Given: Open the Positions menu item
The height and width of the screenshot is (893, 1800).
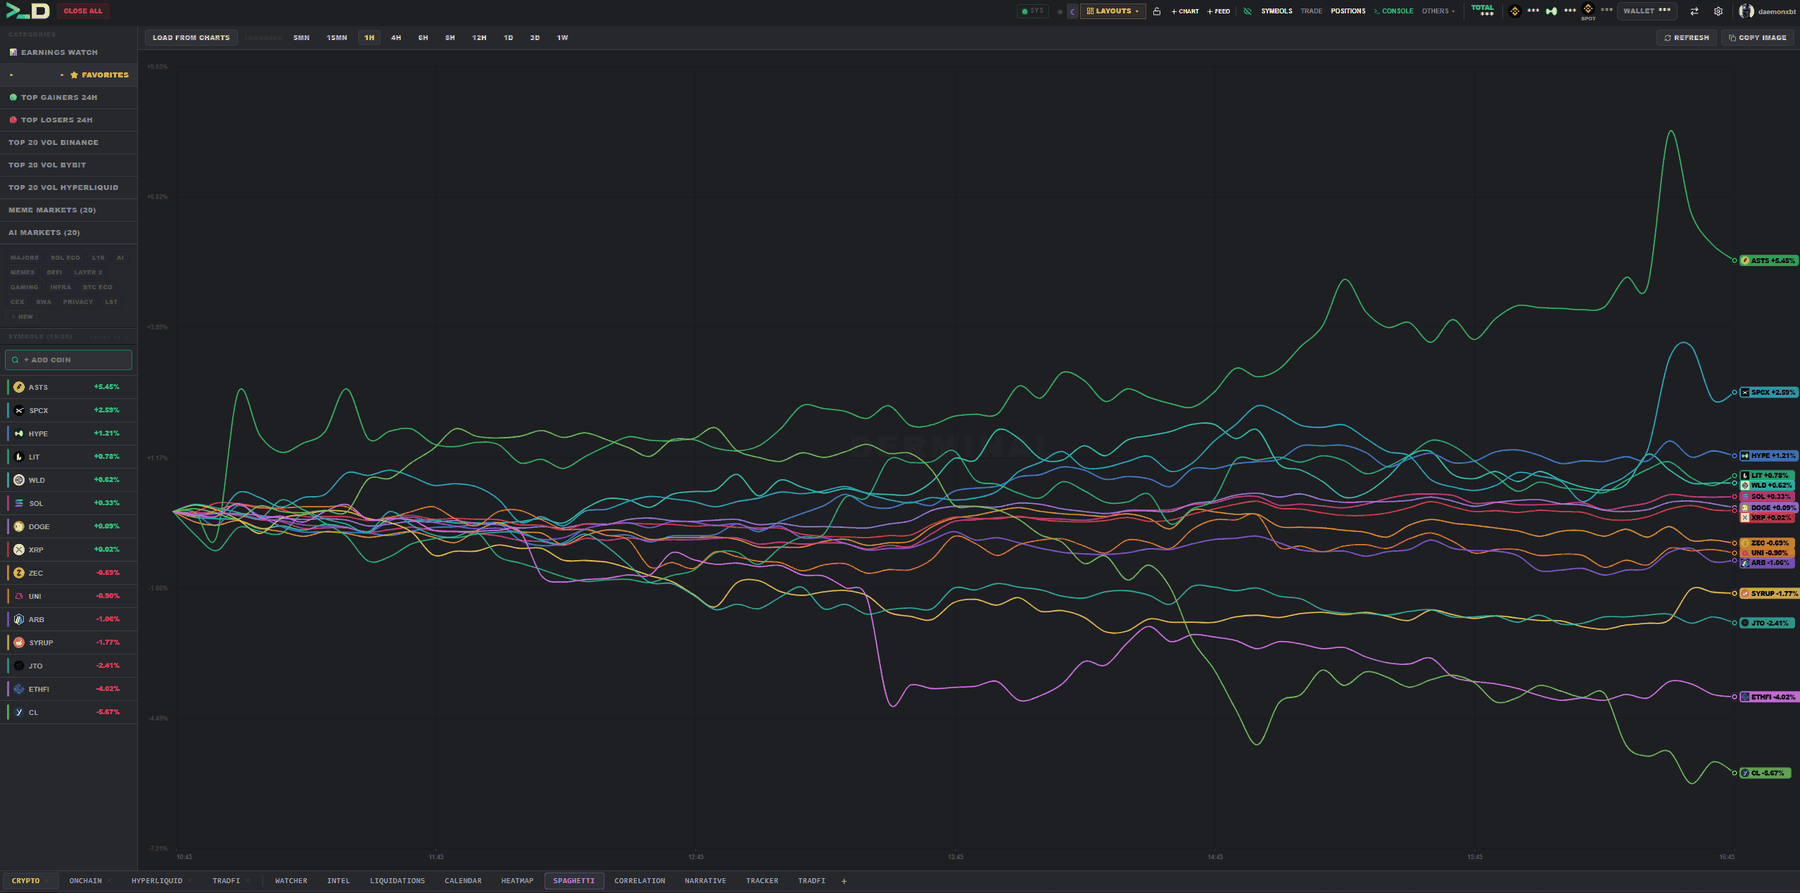Looking at the screenshot, I should point(1348,11).
